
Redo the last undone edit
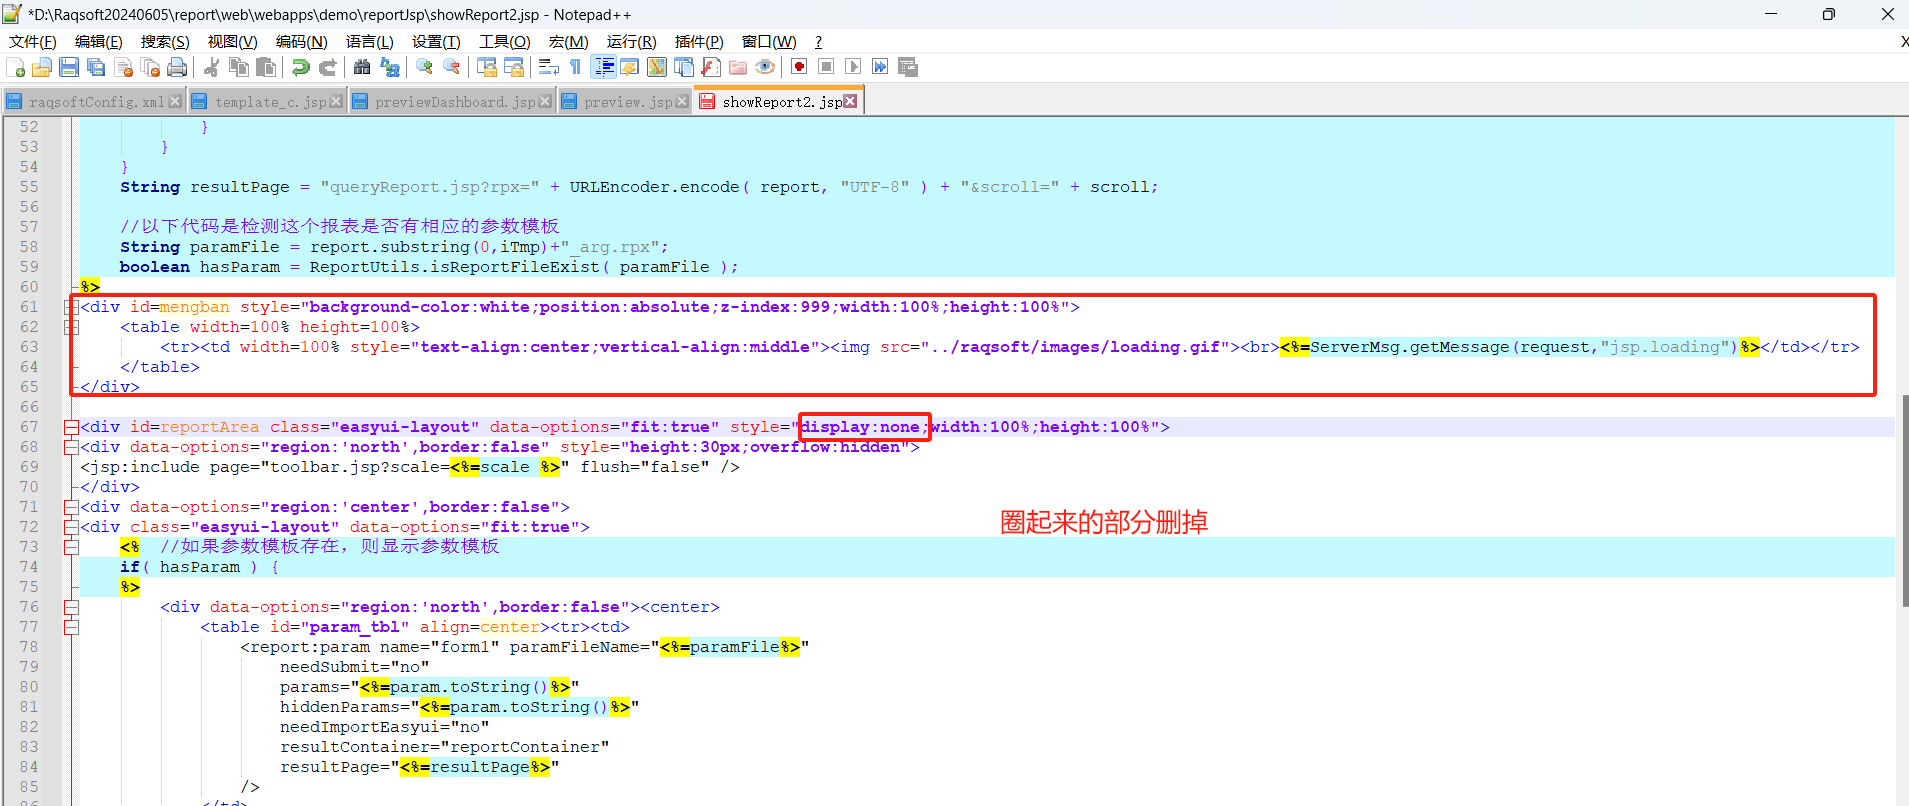(327, 67)
